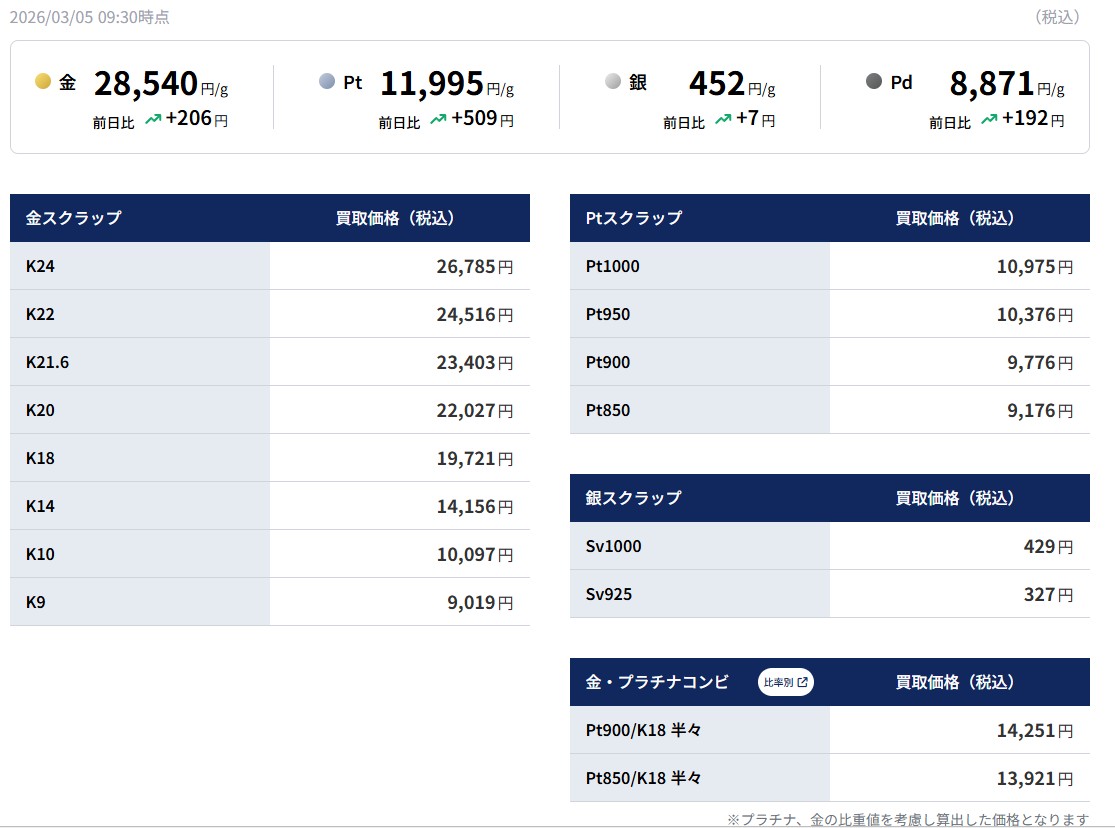Open the 比率別 link button
The height and width of the screenshot is (828, 1115).
785,682
